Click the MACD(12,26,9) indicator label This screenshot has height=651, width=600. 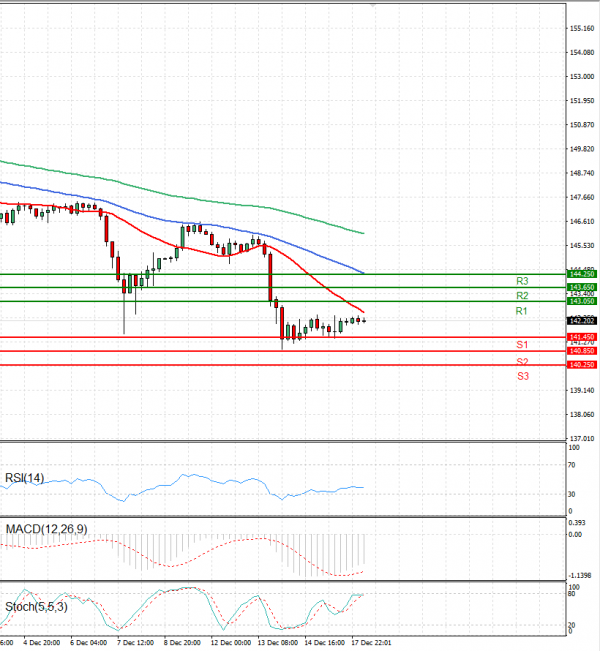pyautogui.click(x=47, y=529)
